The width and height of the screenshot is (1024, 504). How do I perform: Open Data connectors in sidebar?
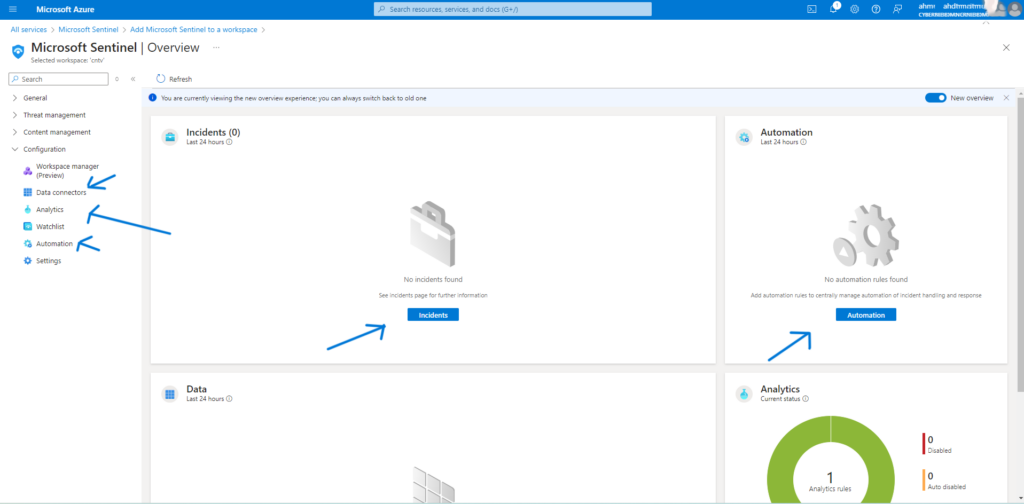(x=61, y=192)
